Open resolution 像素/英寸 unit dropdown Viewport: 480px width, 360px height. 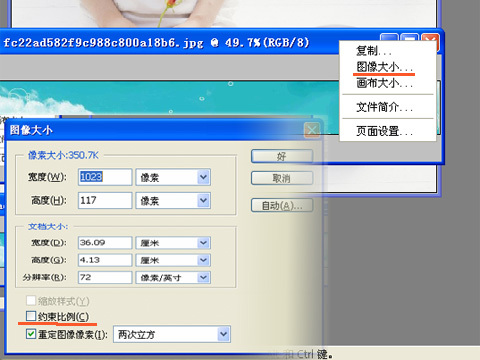pos(173,277)
